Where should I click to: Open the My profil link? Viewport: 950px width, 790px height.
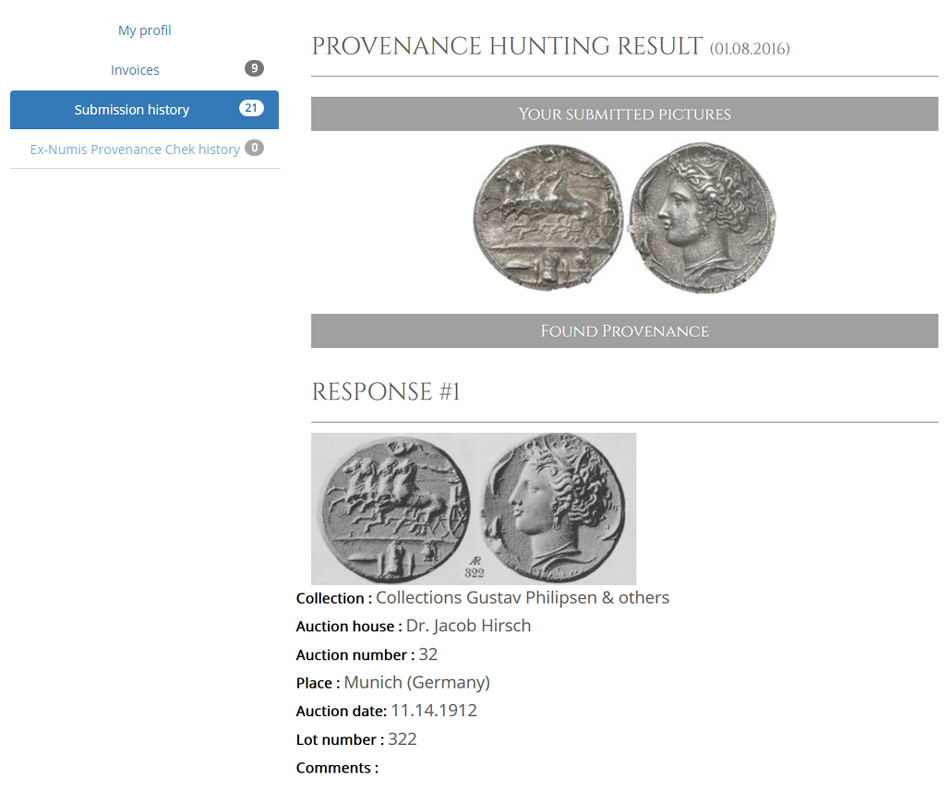[x=144, y=30]
